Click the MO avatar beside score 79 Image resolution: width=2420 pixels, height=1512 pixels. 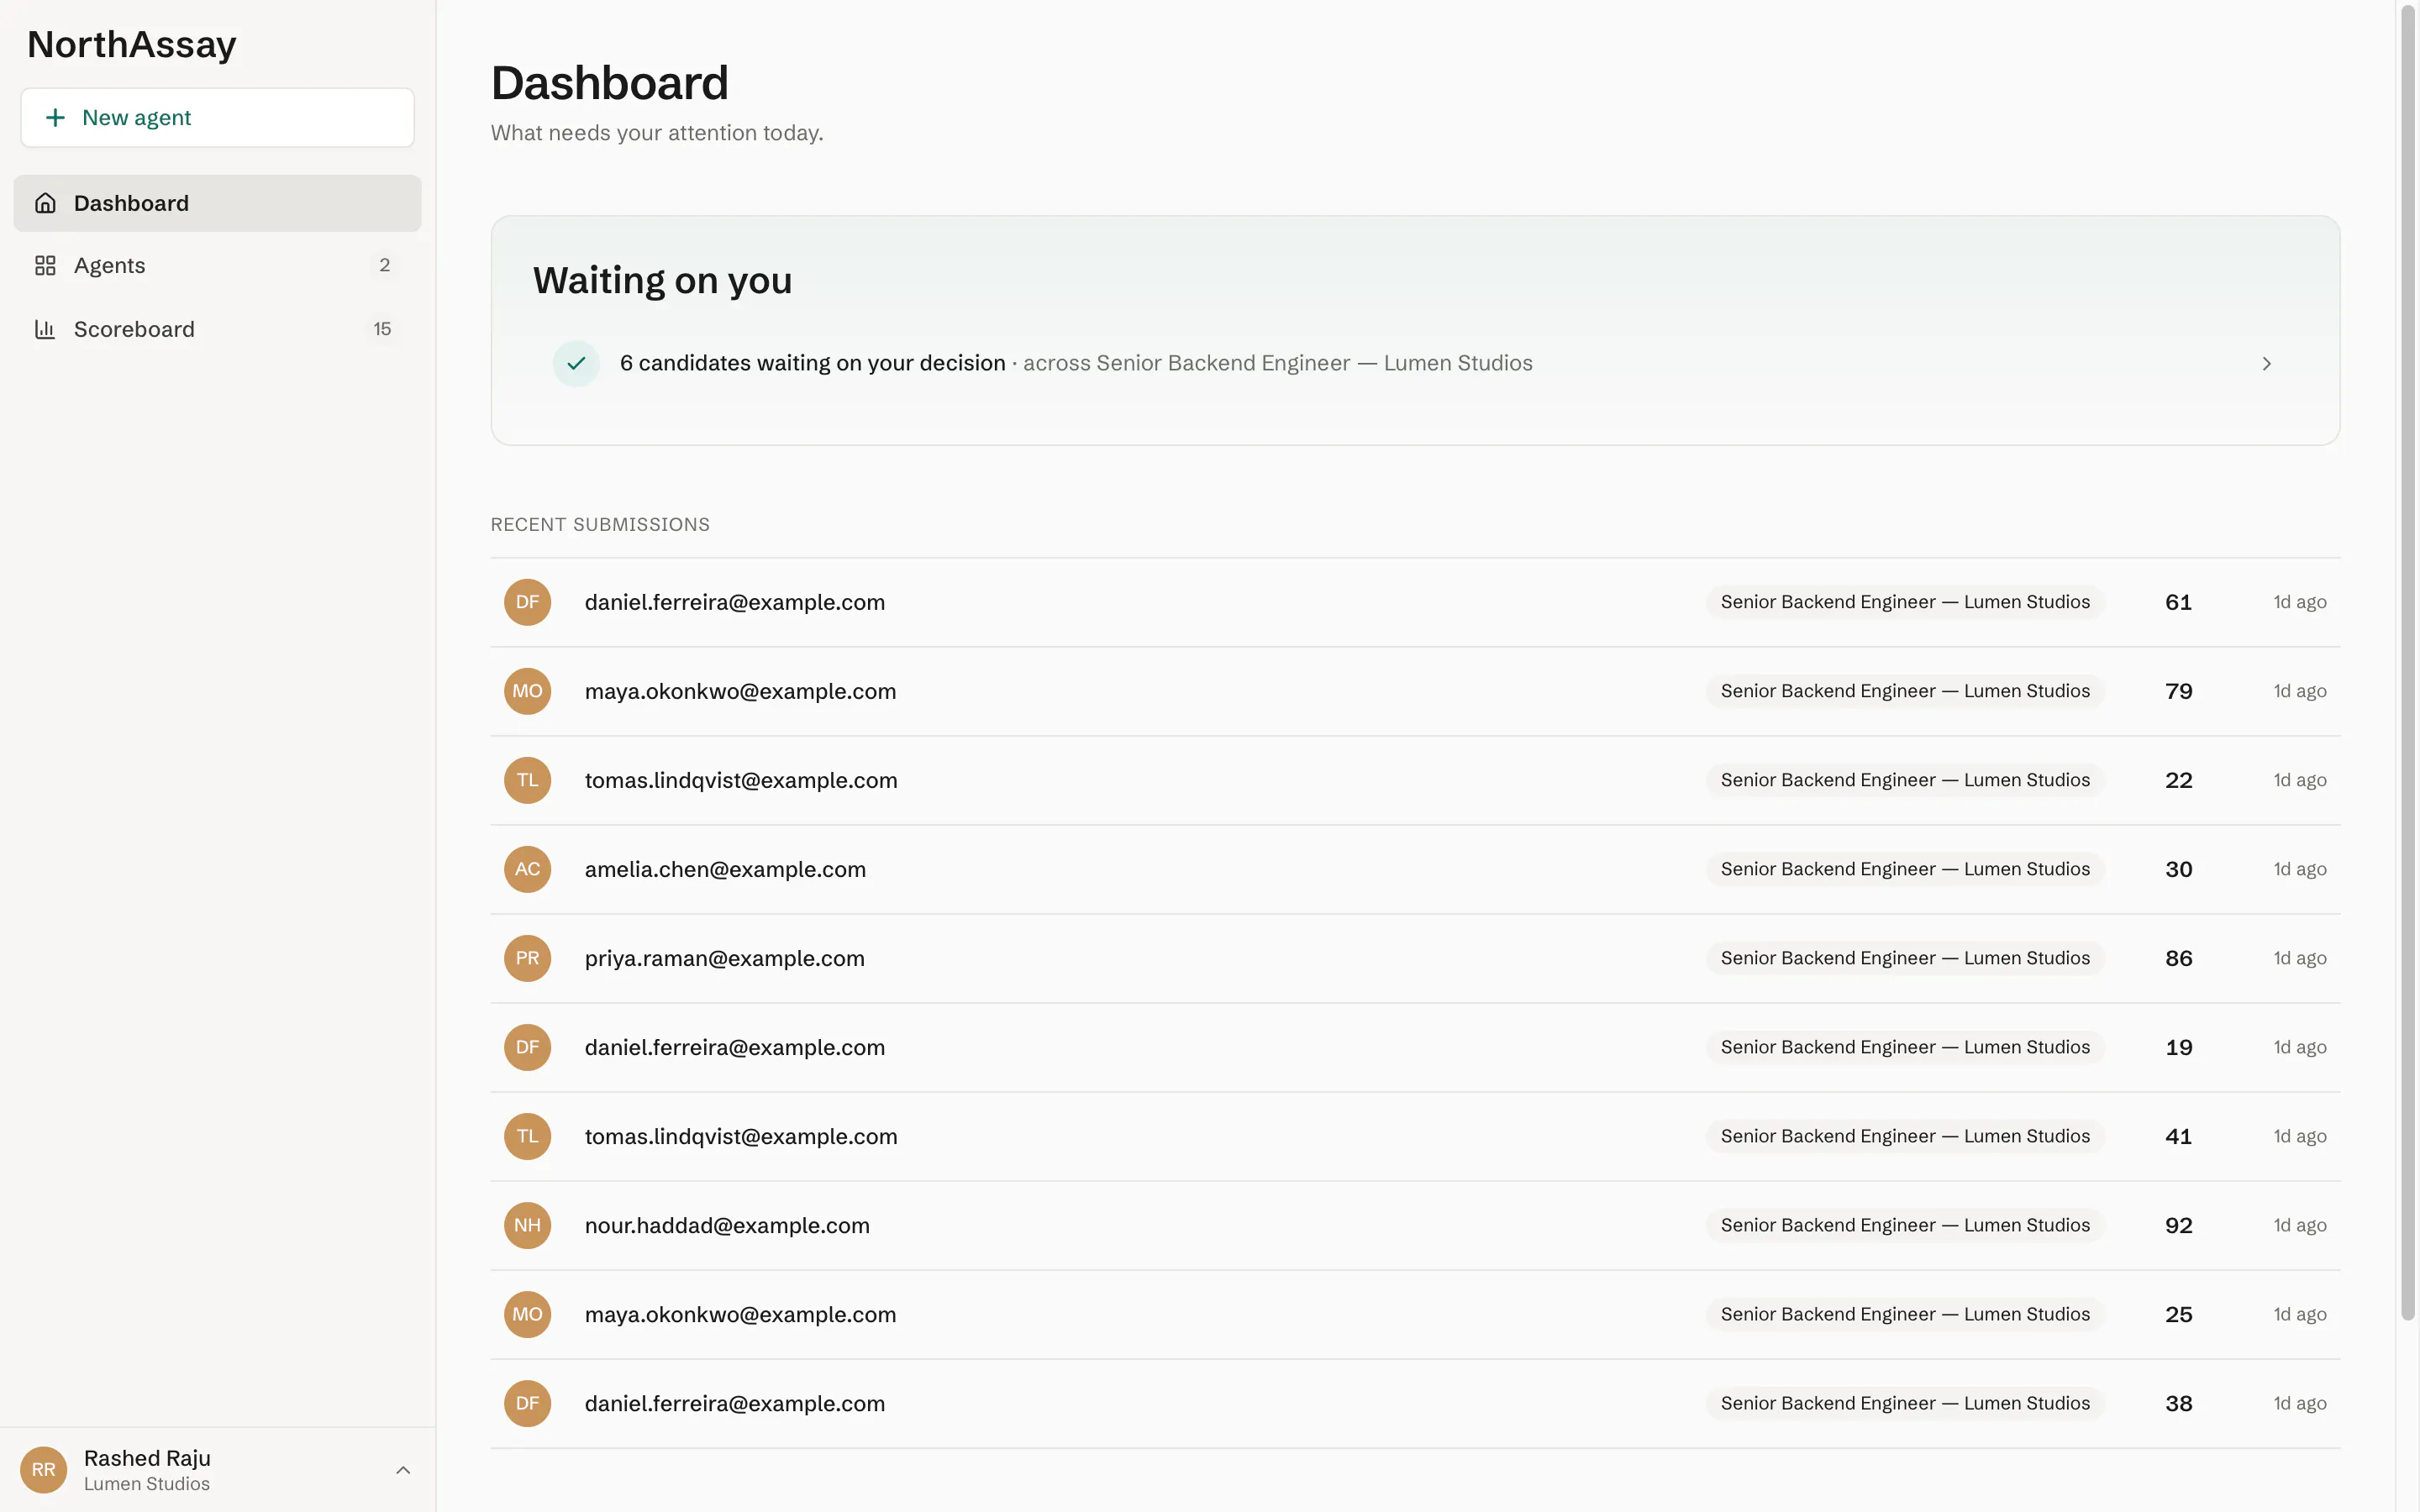pos(527,691)
